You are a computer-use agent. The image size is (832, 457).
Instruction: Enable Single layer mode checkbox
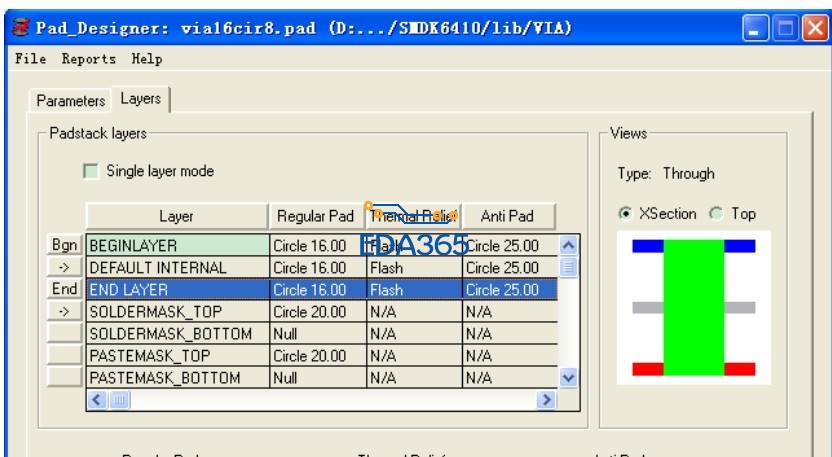91,171
